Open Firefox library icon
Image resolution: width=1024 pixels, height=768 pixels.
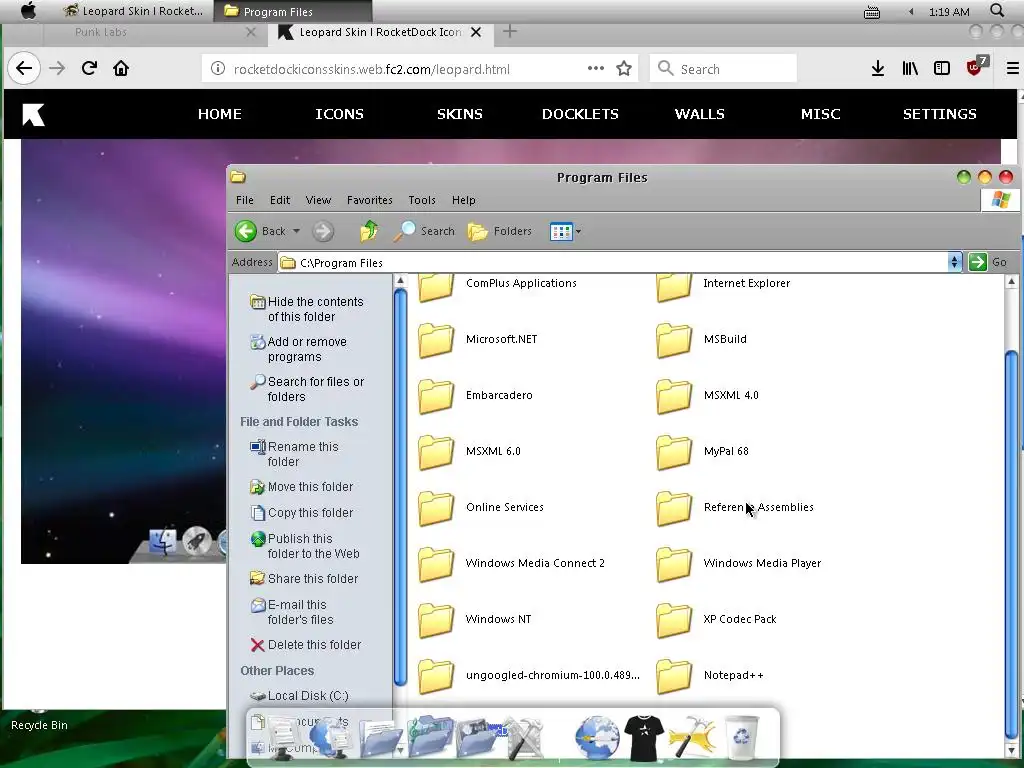click(x=910, y=69)
